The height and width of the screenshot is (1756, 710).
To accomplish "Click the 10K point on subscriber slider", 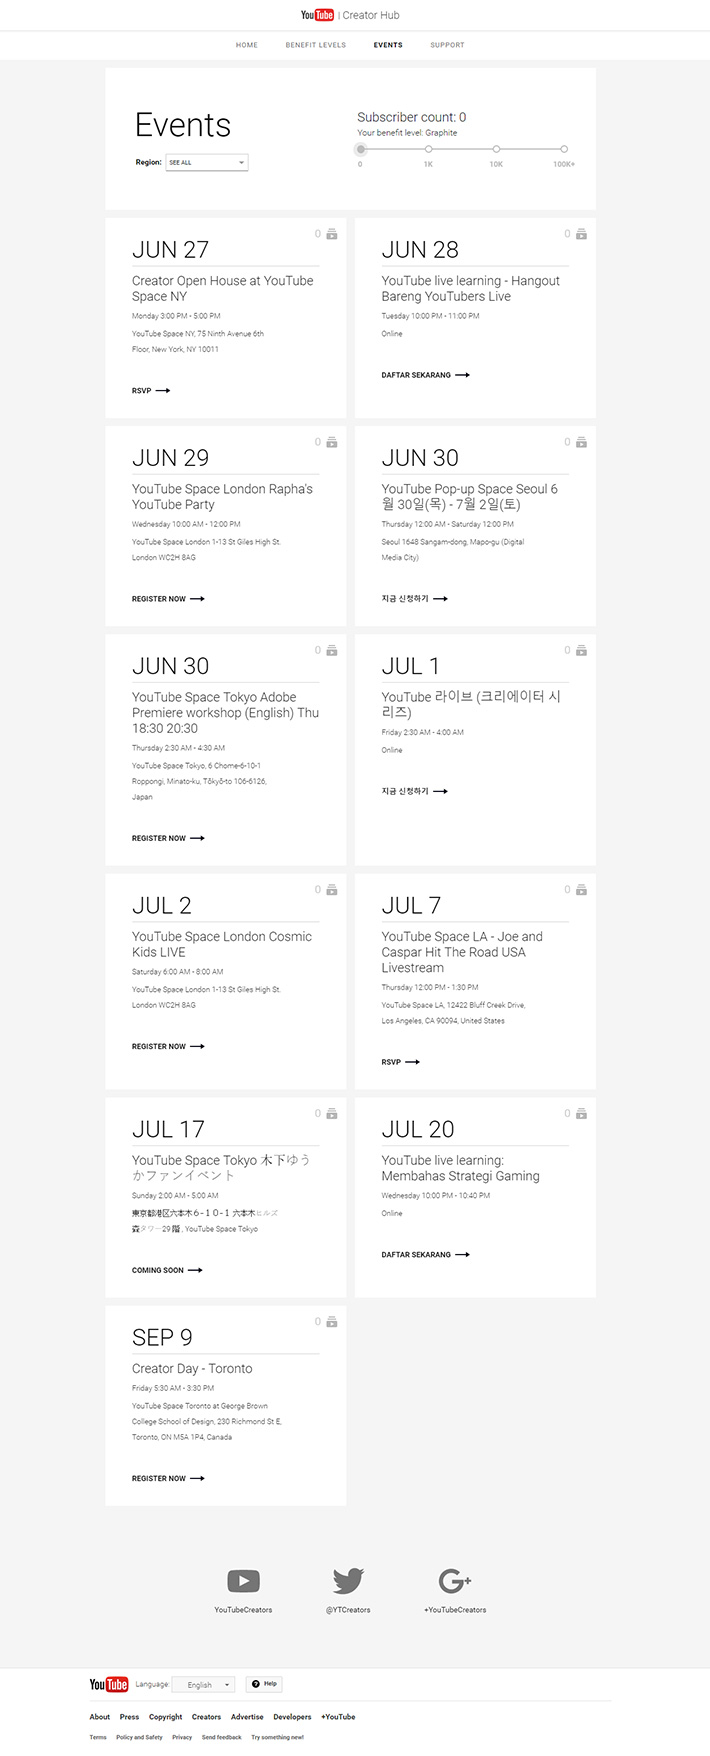I will (x=496, y=149).
